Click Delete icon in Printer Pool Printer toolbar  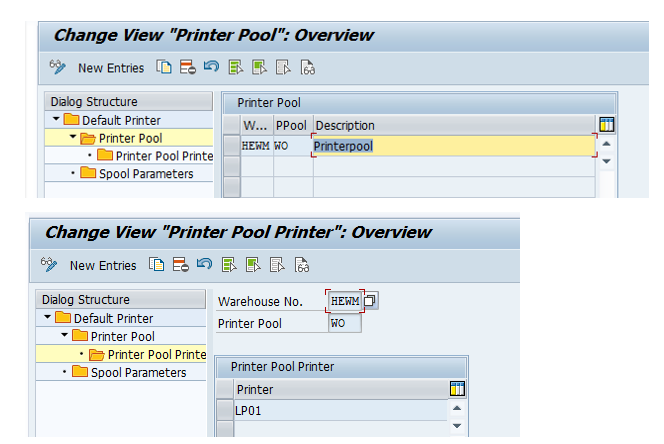tap(180, 264)
